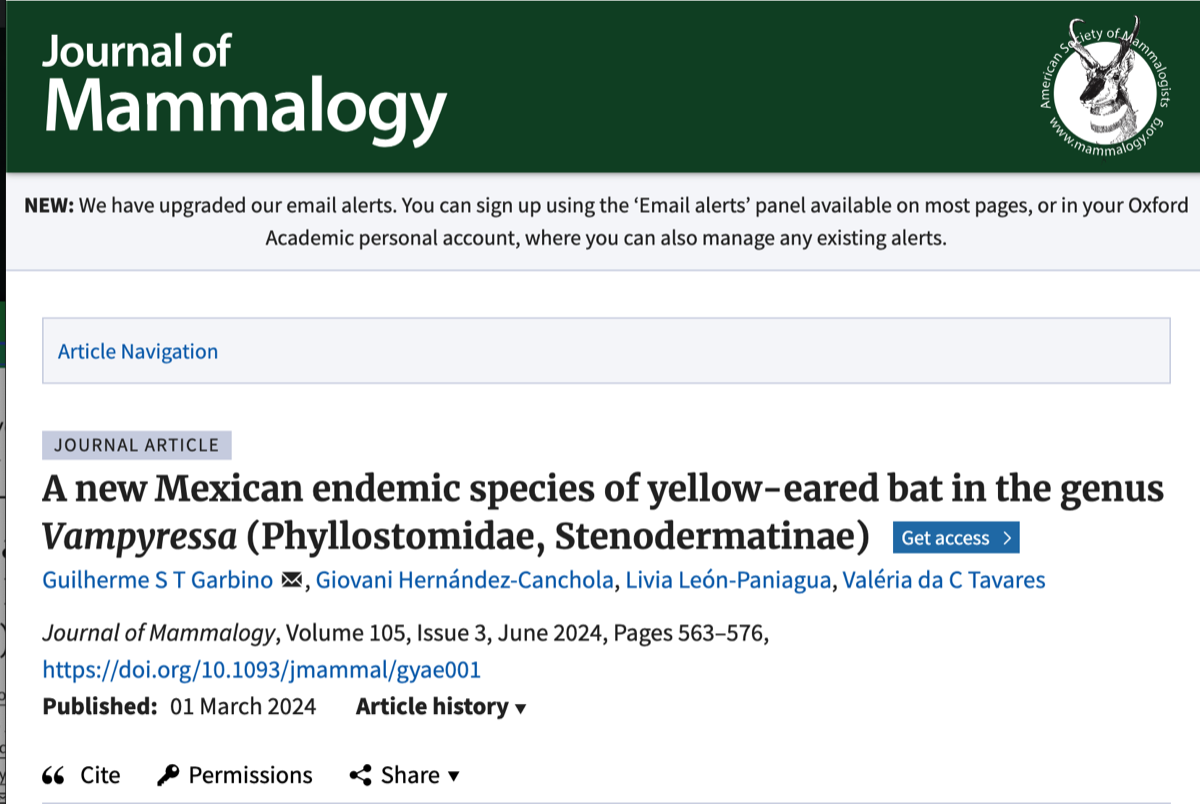Click the author name Livia León-Paniagua
The height and width of the screenshot is (804, 1200).
click(728, 580)
